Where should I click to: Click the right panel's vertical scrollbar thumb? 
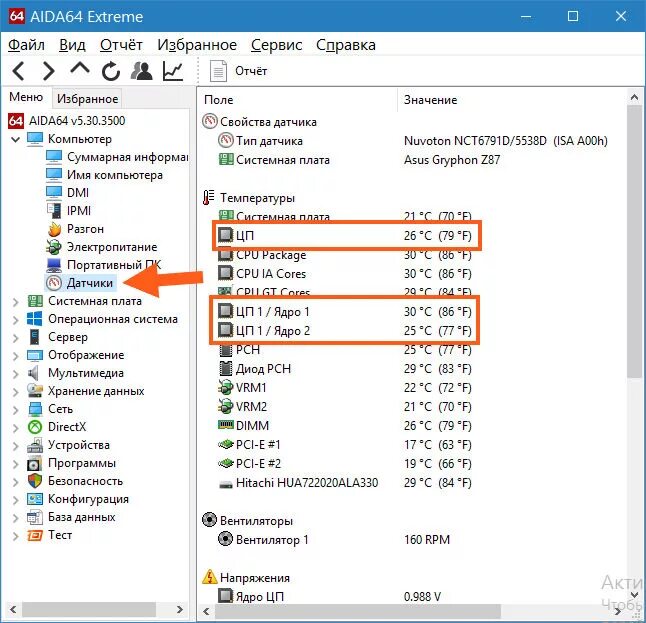634,241
